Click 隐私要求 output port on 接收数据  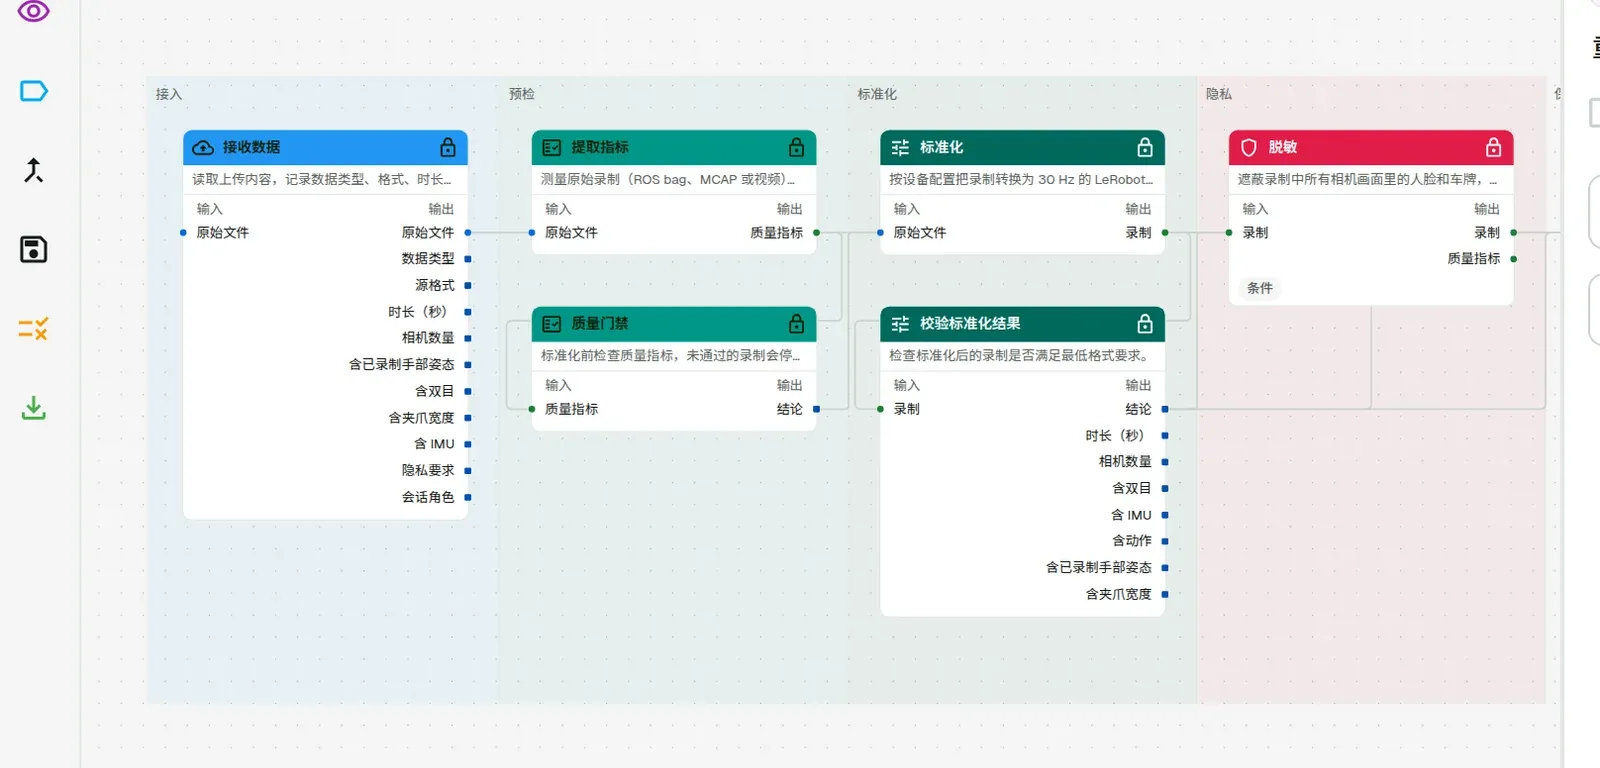pyautogui.click(x=468, y=470)
